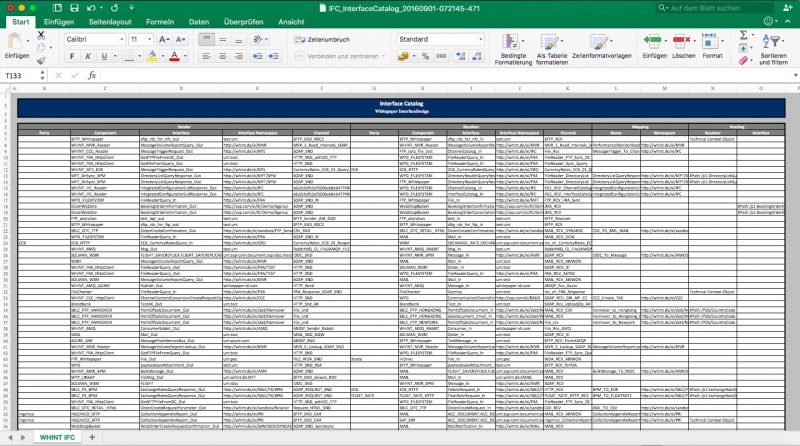Toggle bottom vertical alignment
This screenshot has width=800, height=446.
click(239, 39)
